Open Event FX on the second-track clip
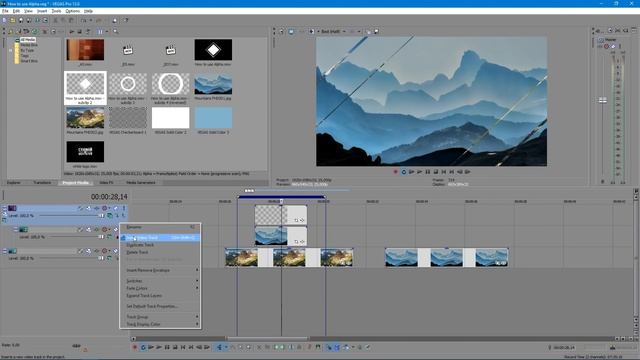Image resolution: width=640 pixels, height=360 pixels. 302,242
